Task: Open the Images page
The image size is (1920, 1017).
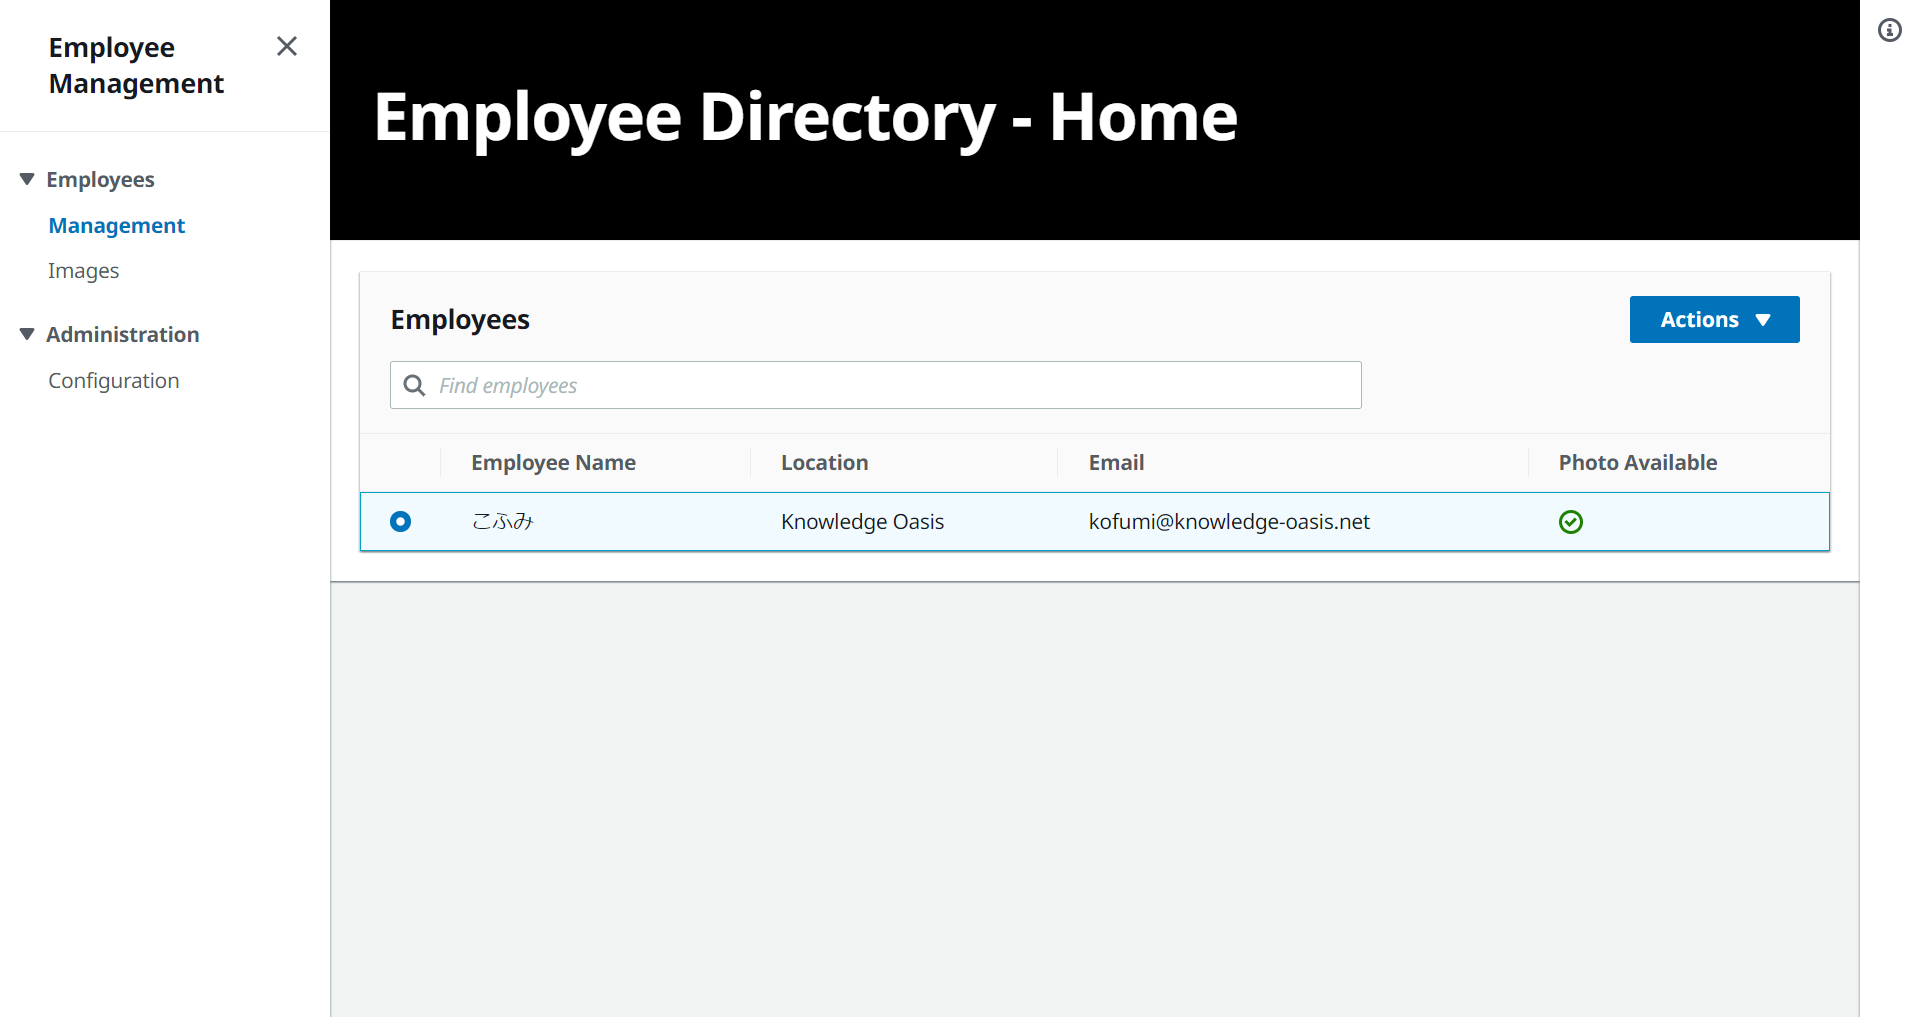Action: point(84,271)
